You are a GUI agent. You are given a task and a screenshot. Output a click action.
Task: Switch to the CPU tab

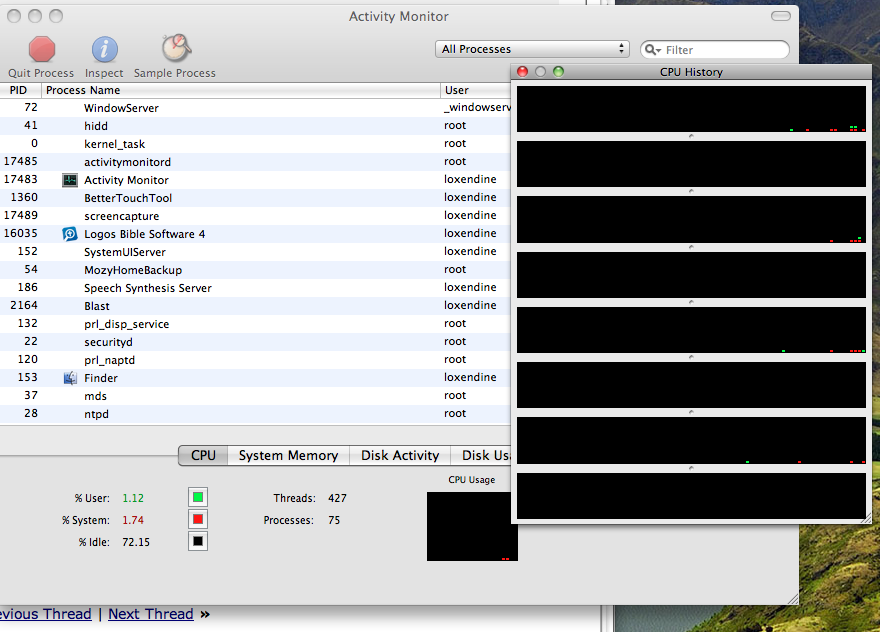pyautogui.click(x=203, y=455)
